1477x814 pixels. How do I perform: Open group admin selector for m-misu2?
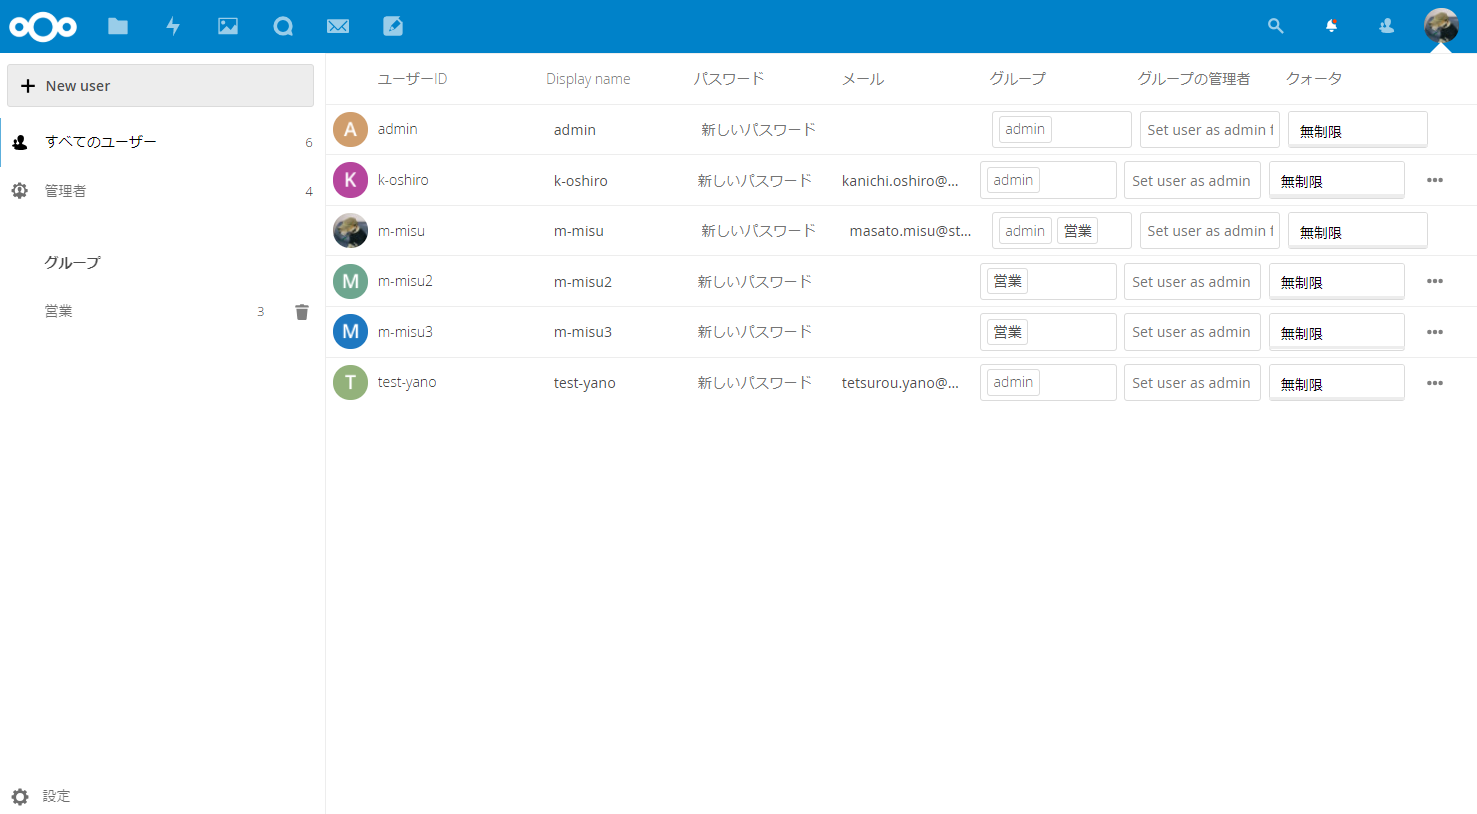[x=1192, y=282]
